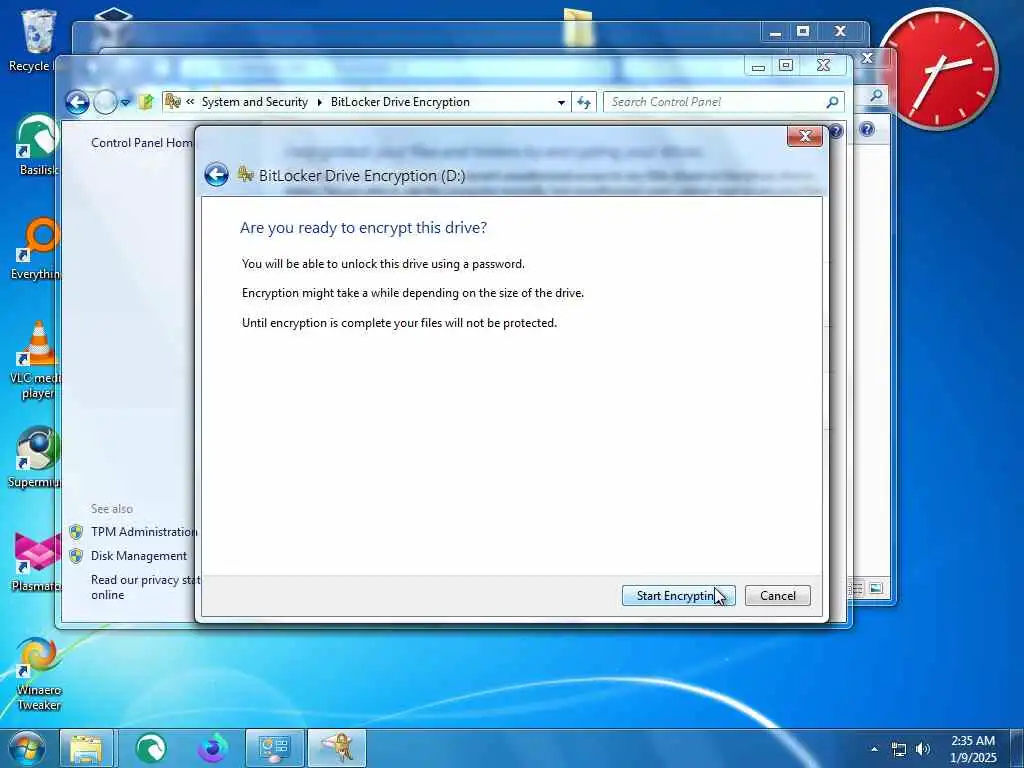Open the Basilisk desktop shortcut

point(37,145)
